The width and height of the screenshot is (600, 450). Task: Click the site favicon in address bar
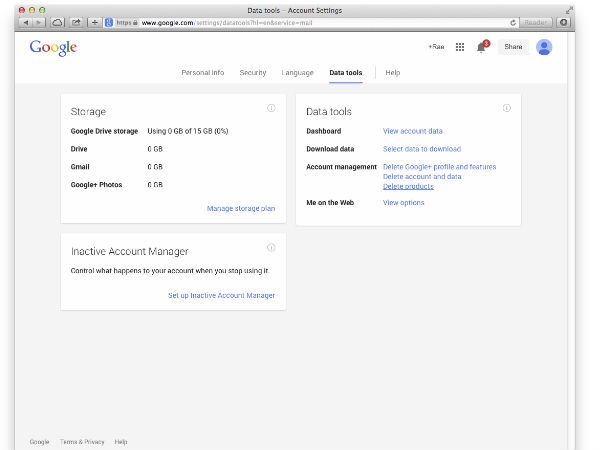(109, 23)
